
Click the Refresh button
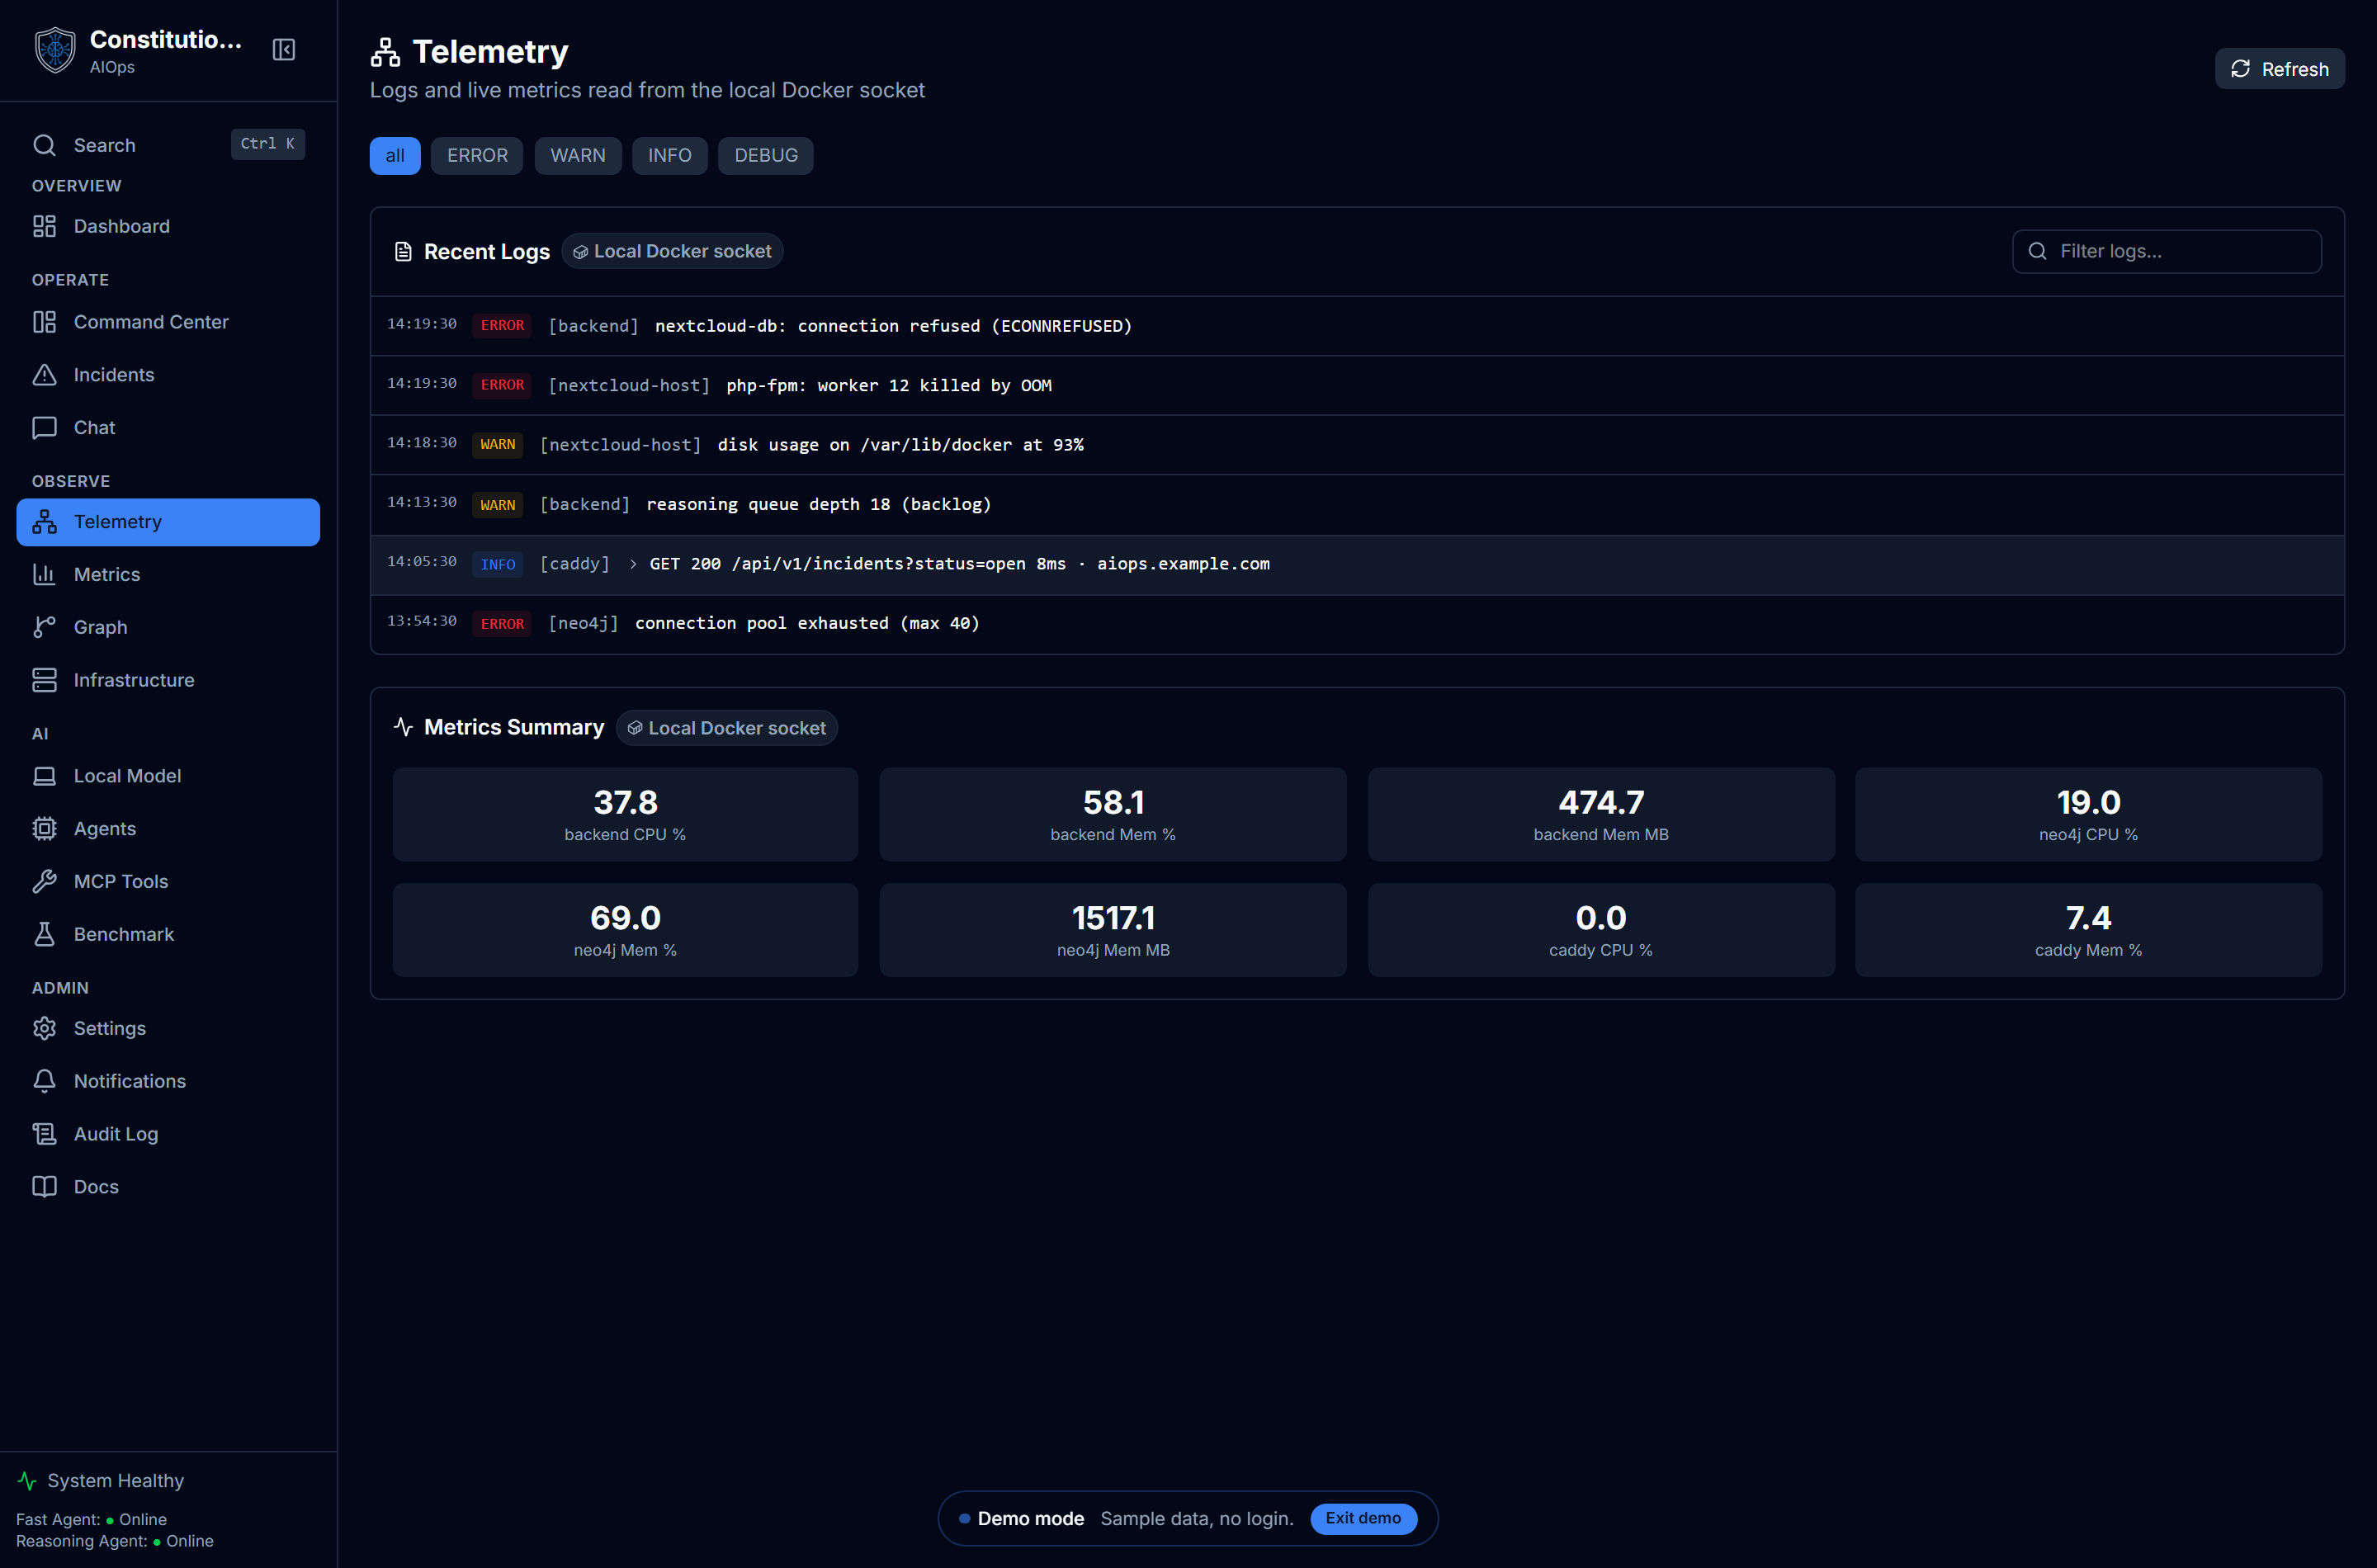tap(2279, 69)
